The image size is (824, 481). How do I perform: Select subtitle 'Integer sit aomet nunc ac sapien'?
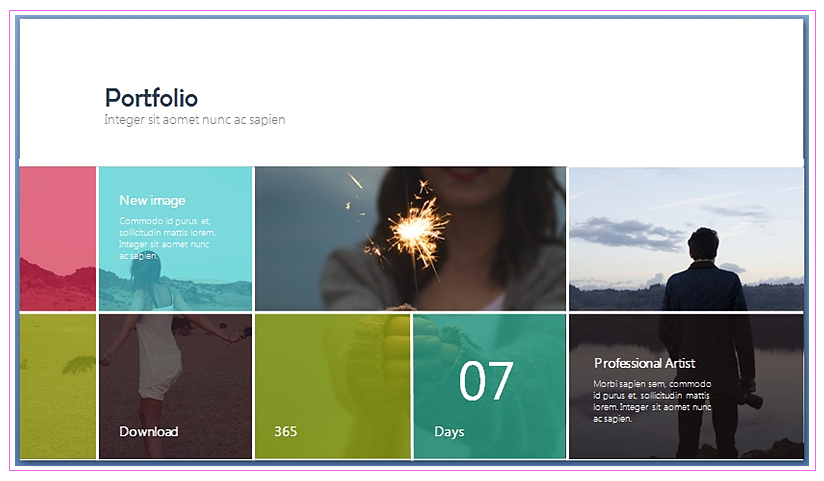pos(194,120)
